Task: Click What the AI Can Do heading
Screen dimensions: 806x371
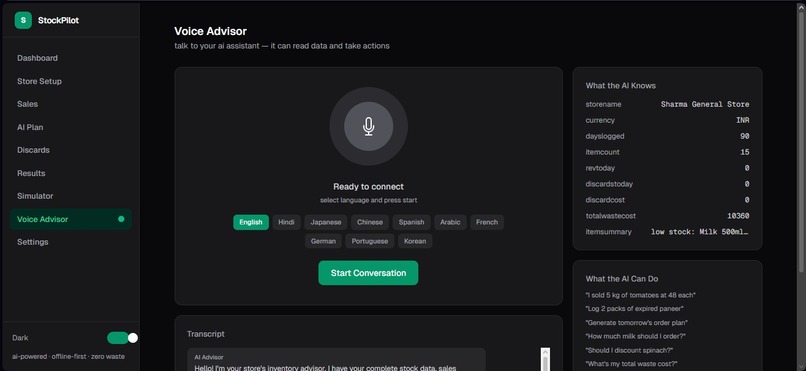Action: (x=621, y=279)
